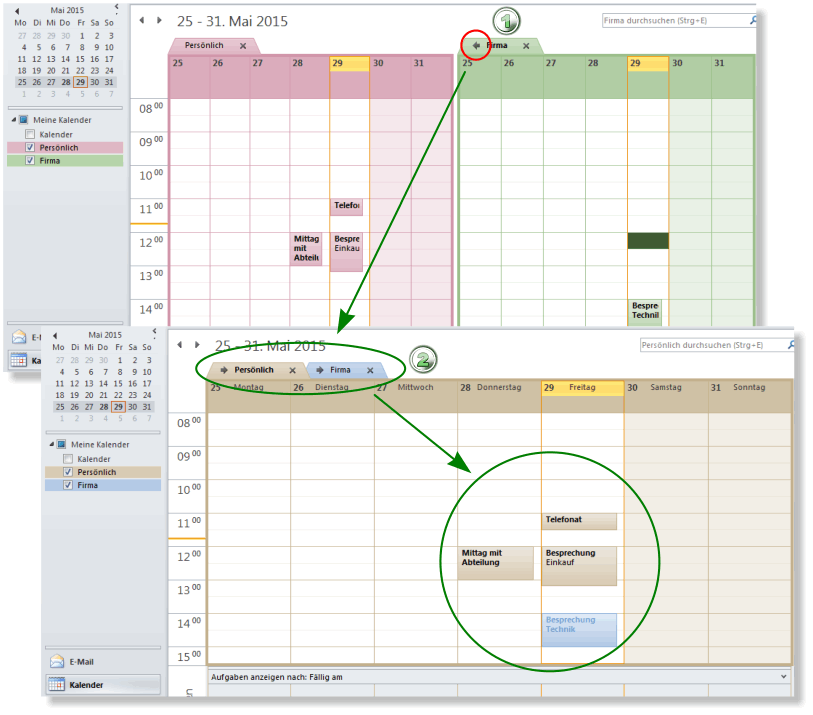Open 'Aufgaben anzeigen nach' dropdown arrow

(x=782, y=677)
